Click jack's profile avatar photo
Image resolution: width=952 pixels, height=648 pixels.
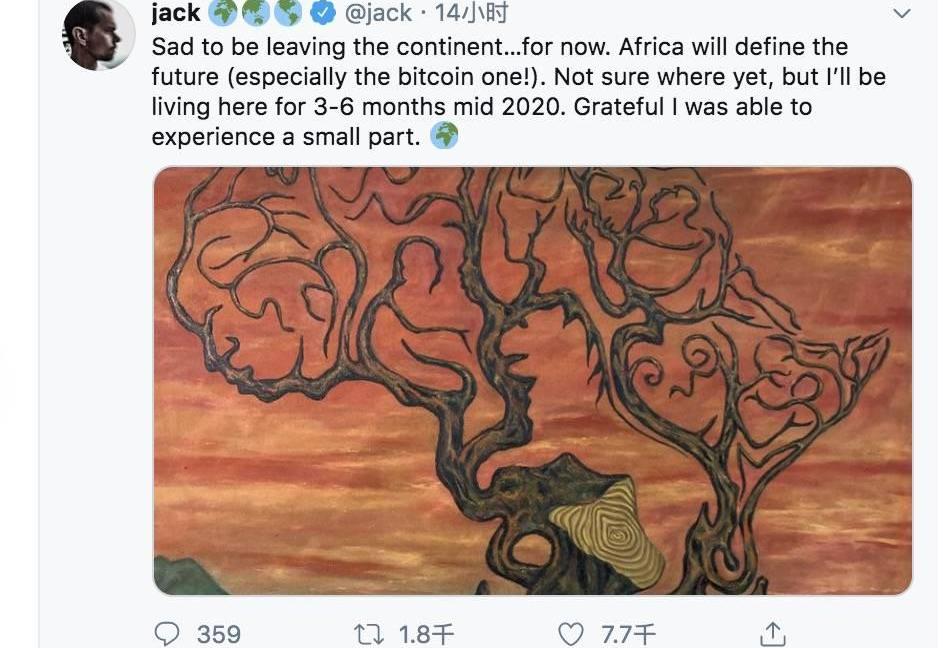[99, 35]
